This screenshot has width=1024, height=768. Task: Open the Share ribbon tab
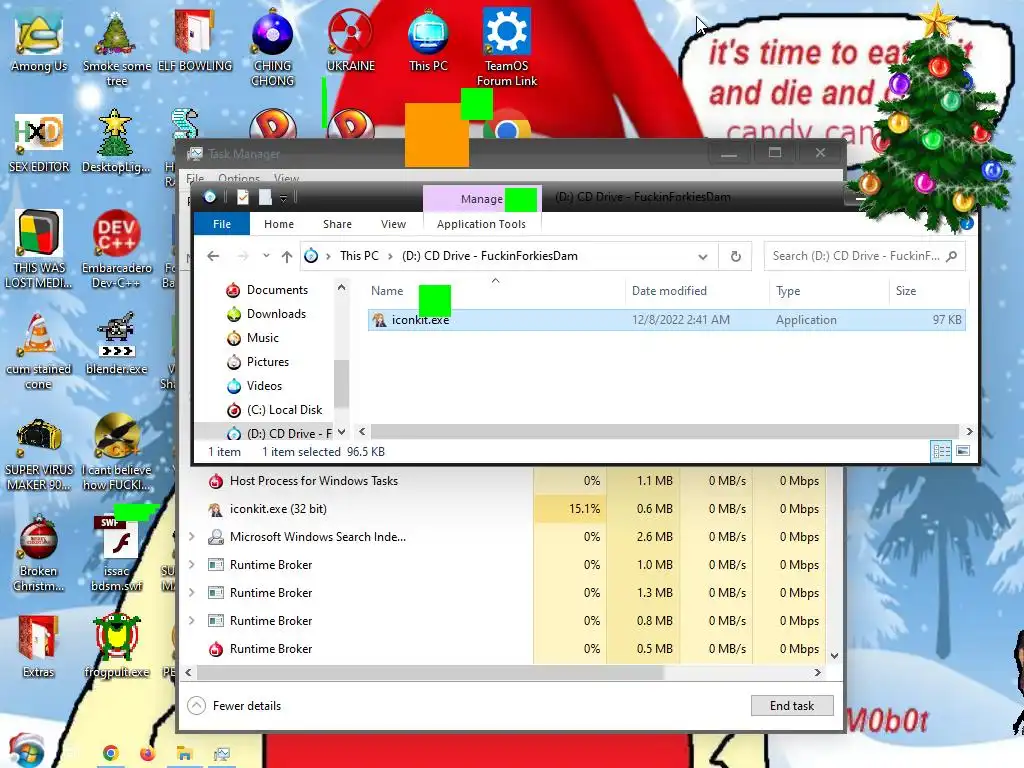coord(337,224)
